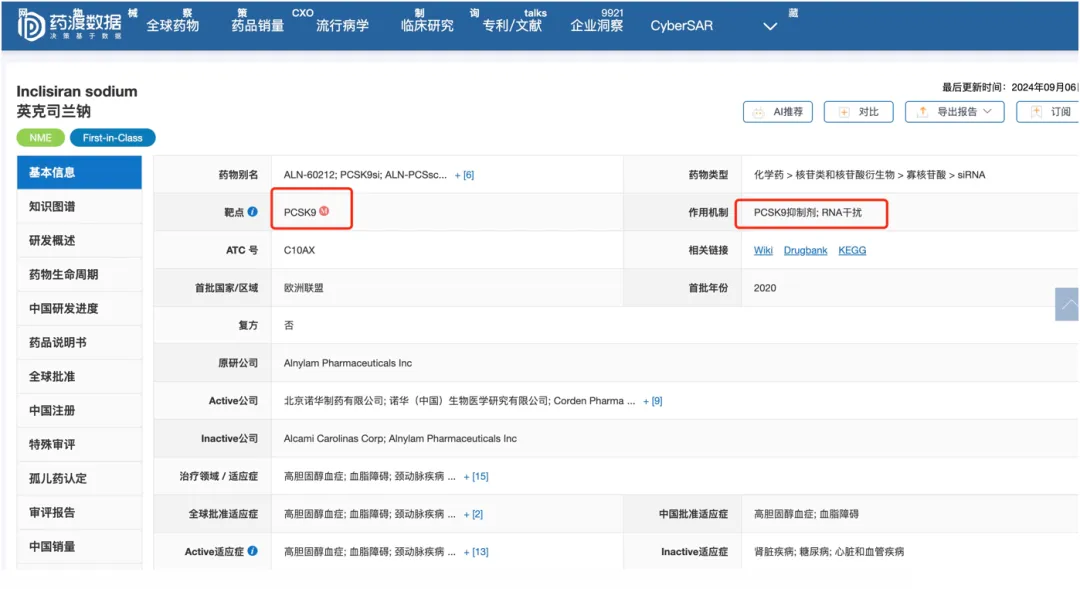1080x589 pixels.
Task: Click the info icon beside 靶点
Action: click(x=252, y=212)
